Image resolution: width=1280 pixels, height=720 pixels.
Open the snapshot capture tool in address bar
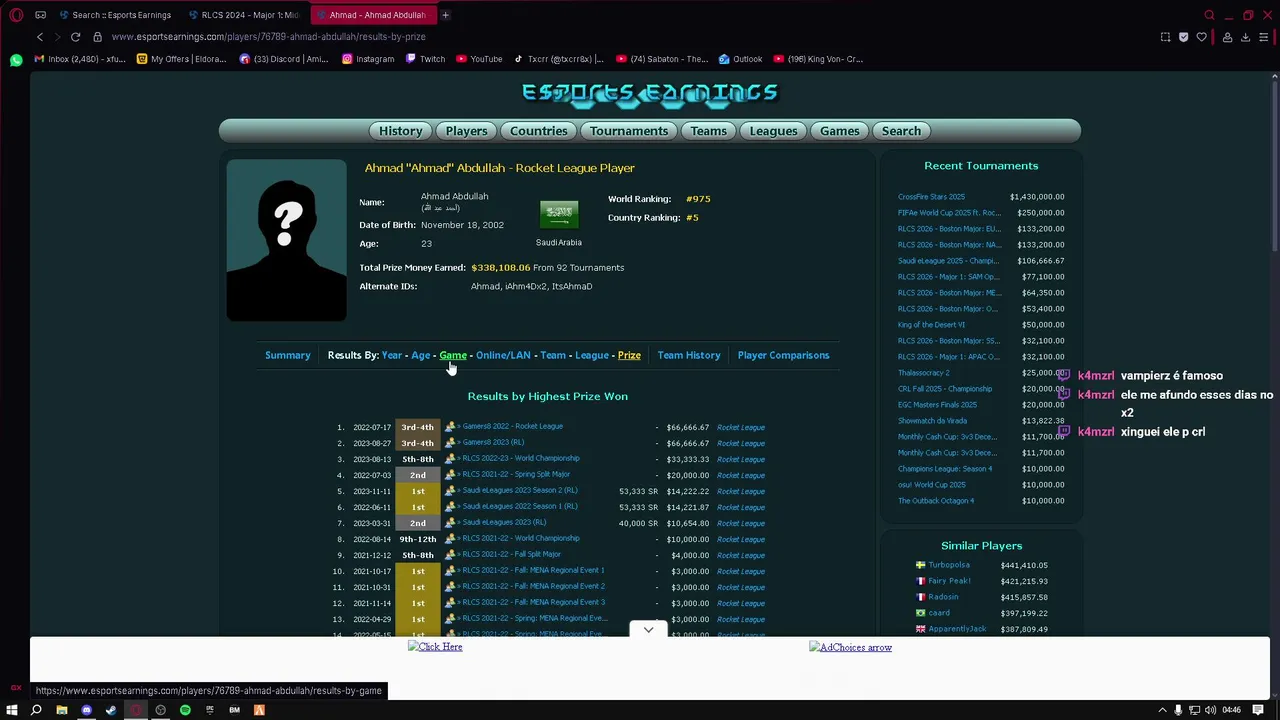pyautogui.click(x=1165, y=37)
